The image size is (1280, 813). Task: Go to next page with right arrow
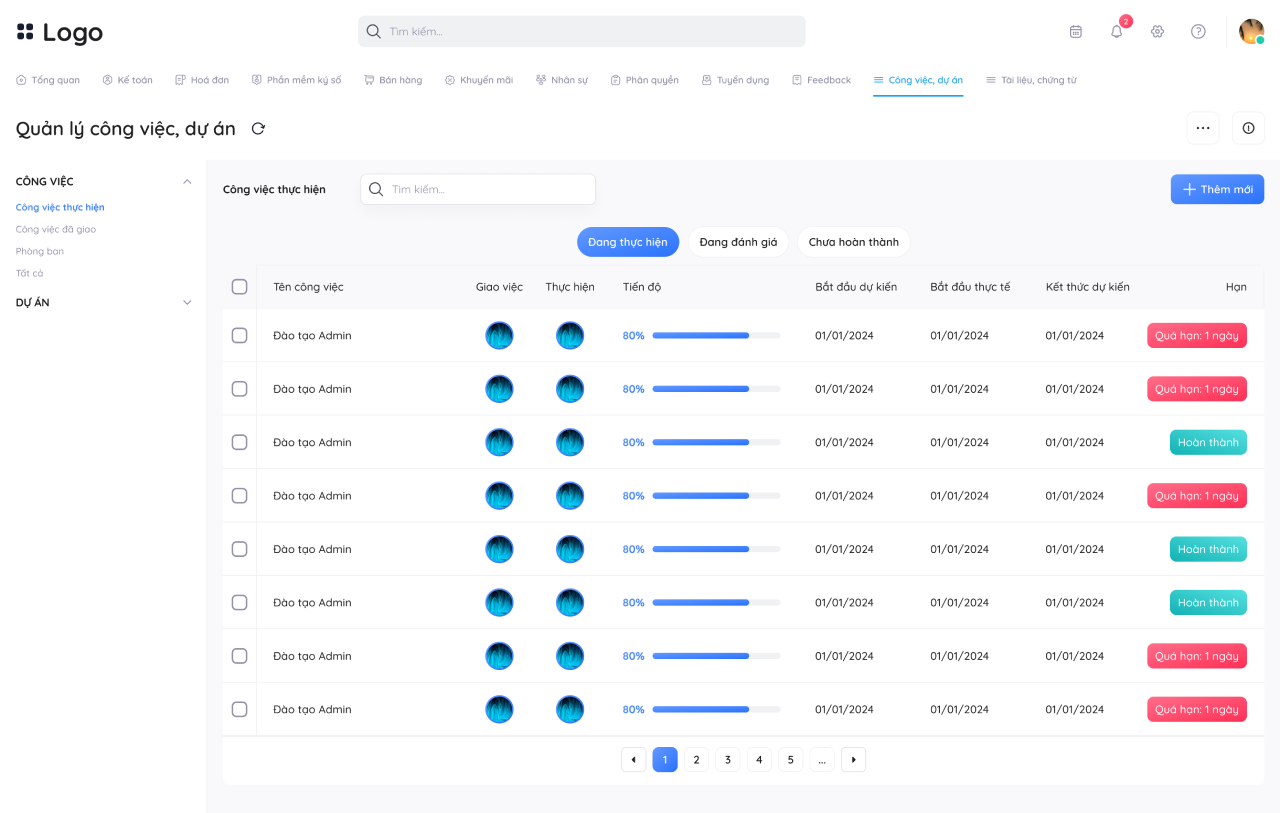click(x=853, y=760)
